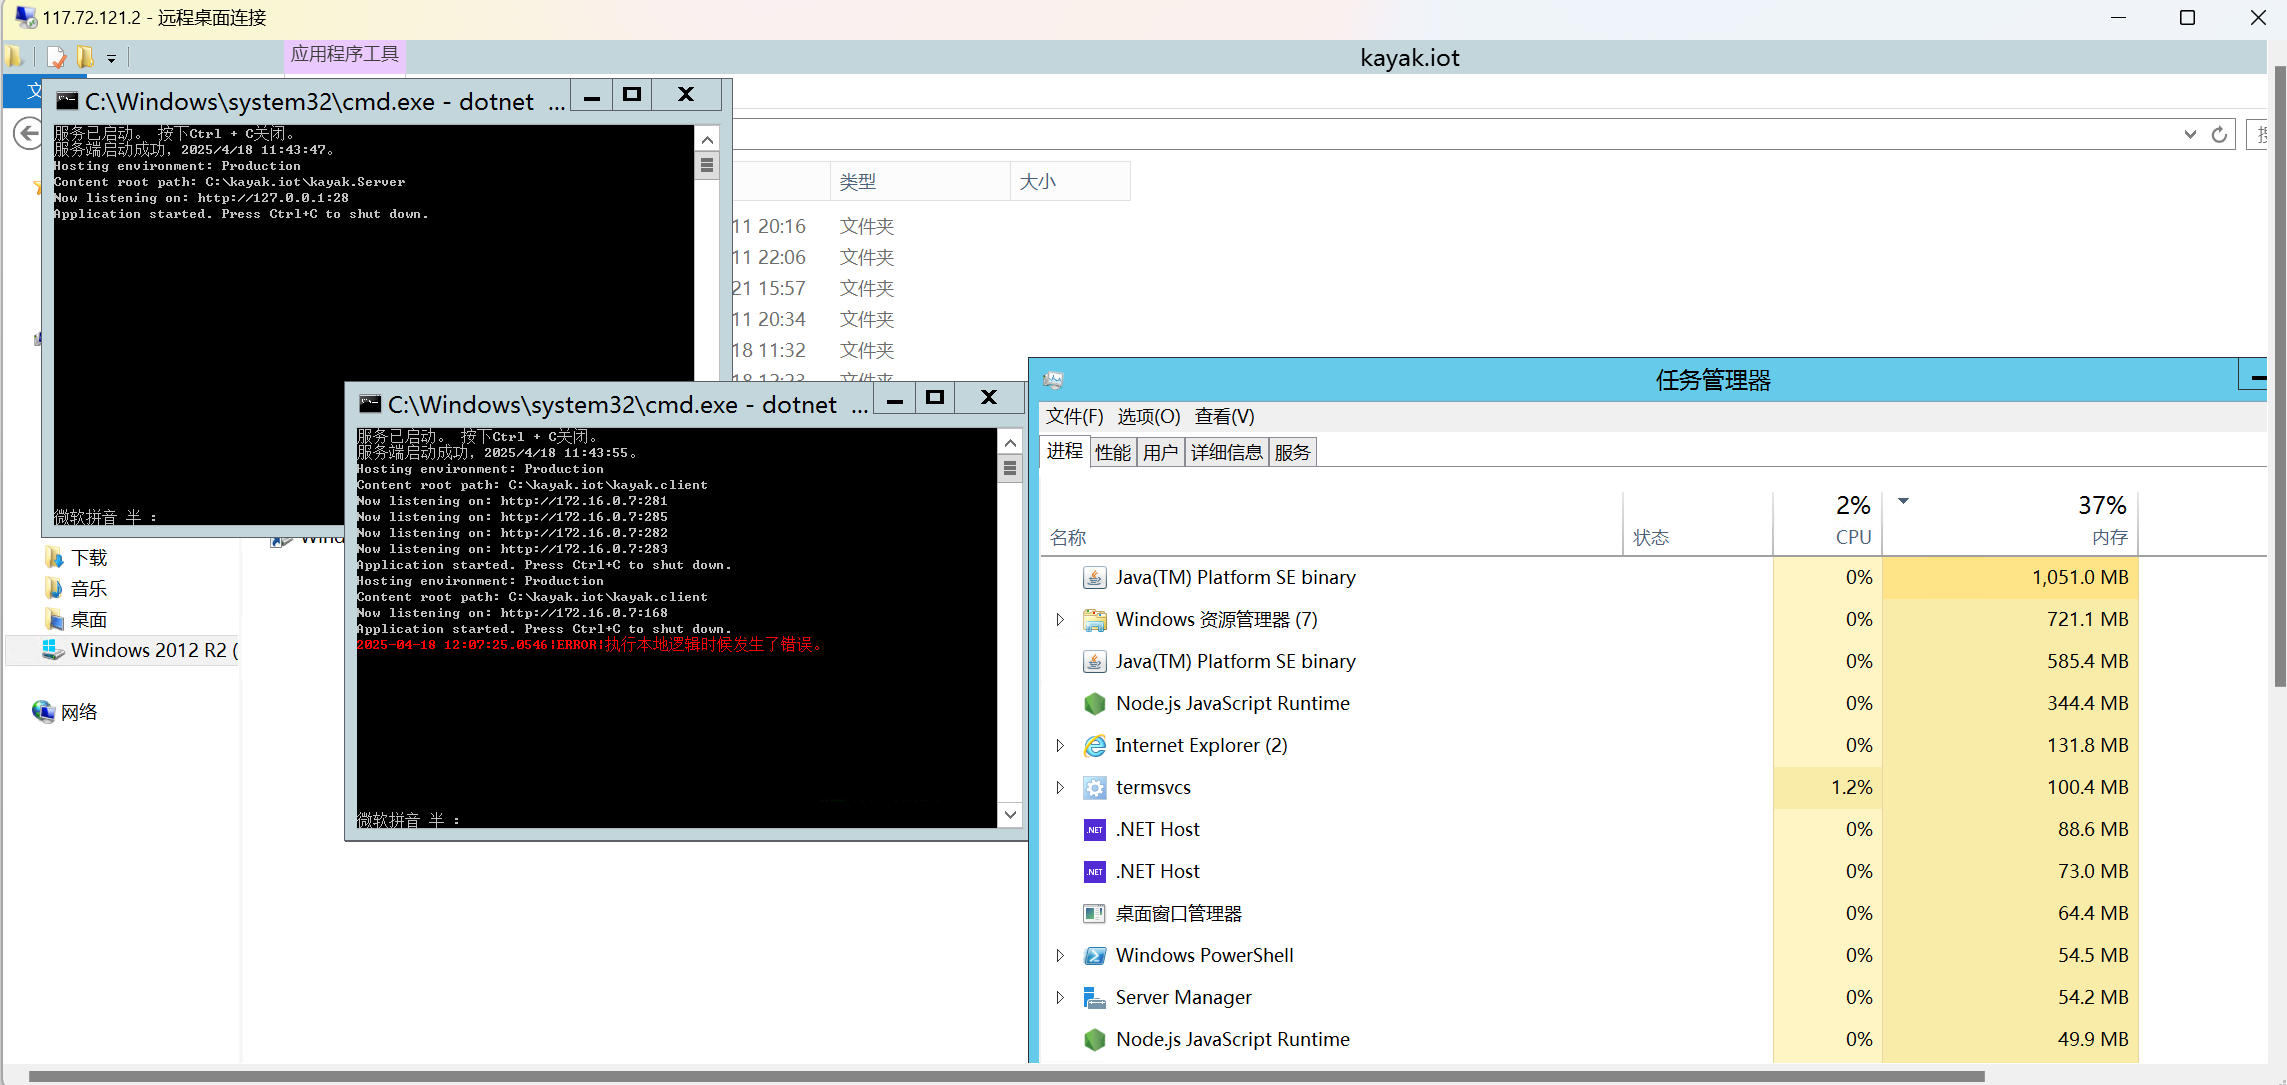This screenshot has width=2287, height=1085.
Task: Select the Windows PowerShell icon
Action: pos(1095,956)
